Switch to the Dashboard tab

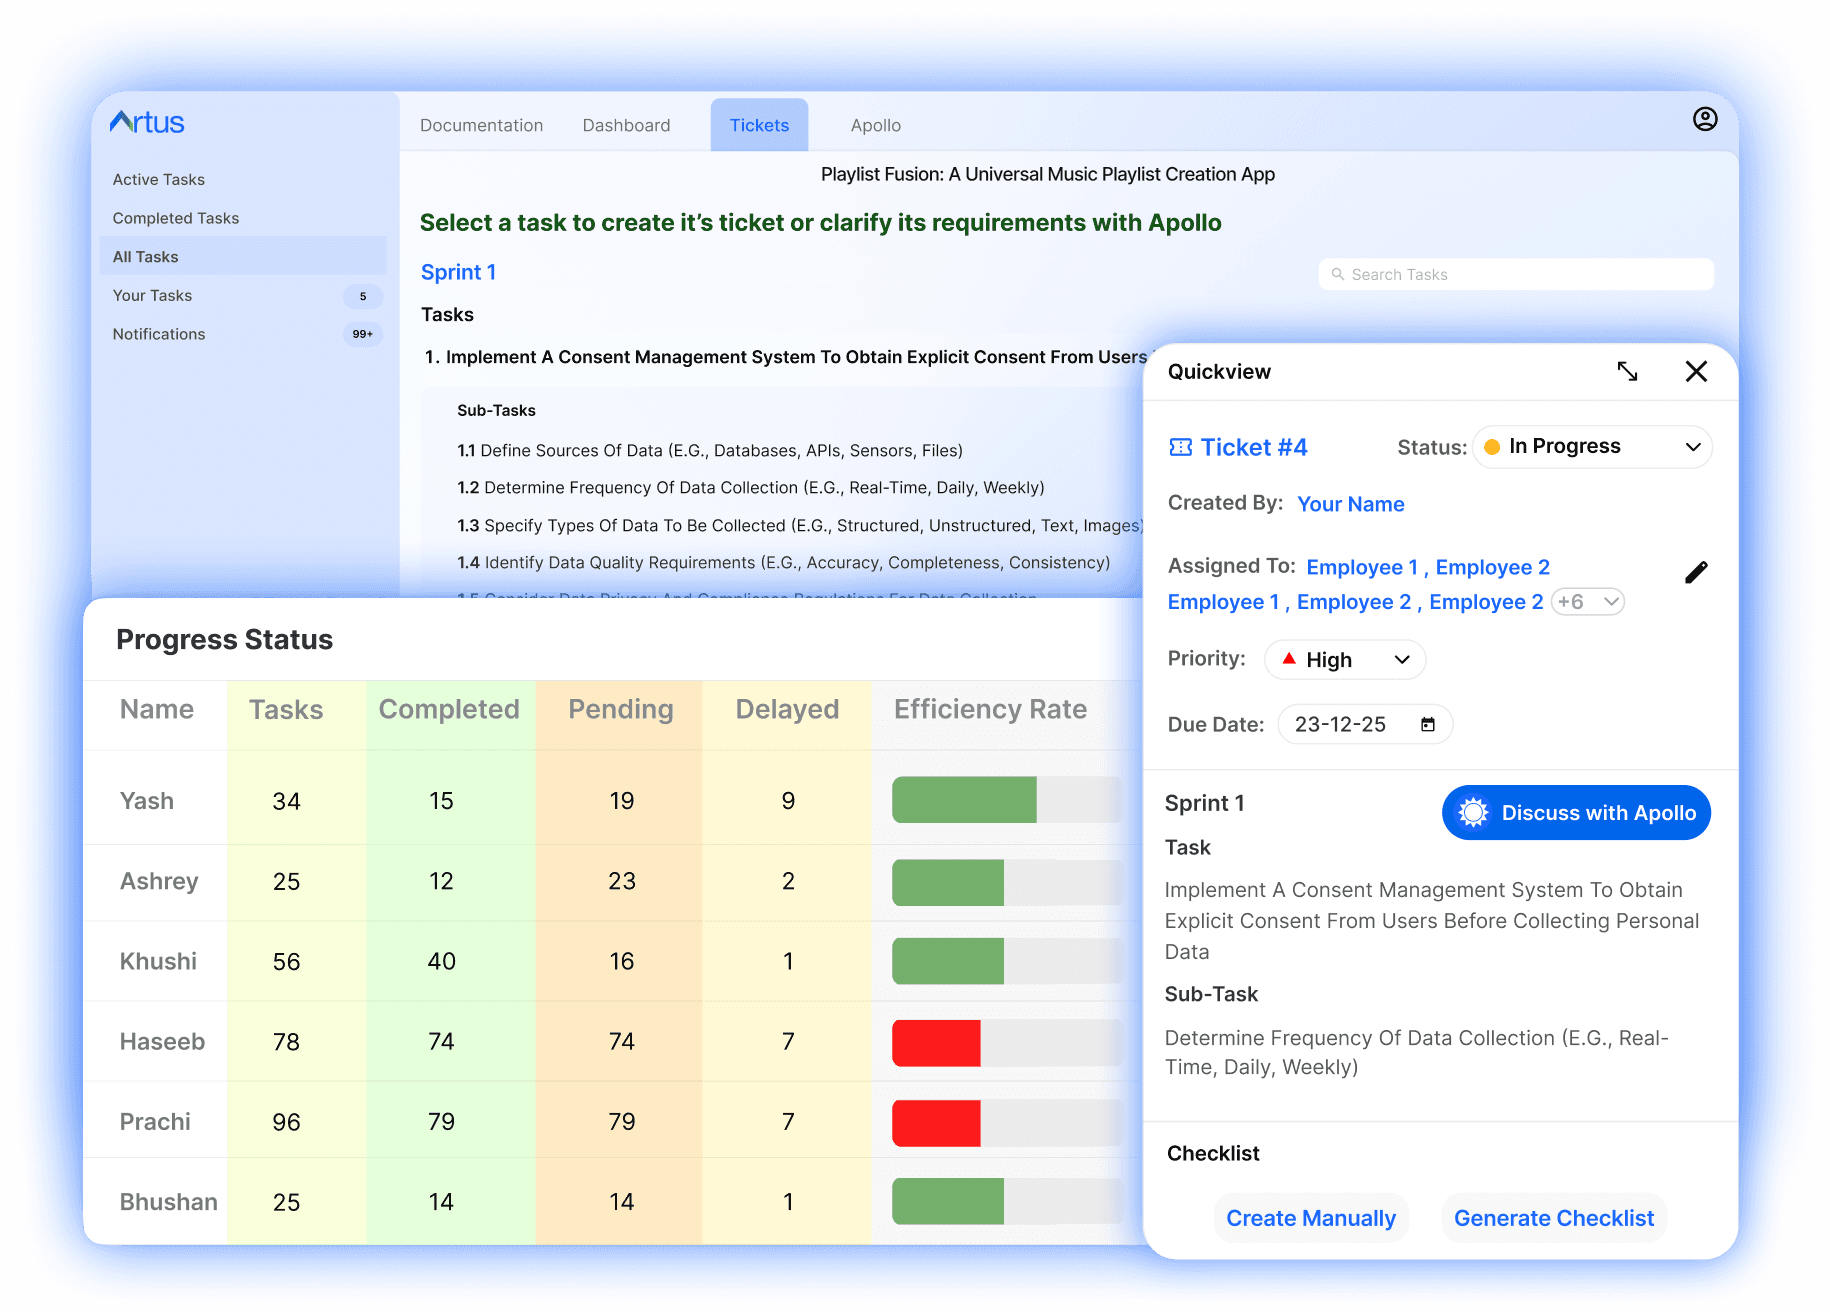pos(626,125)
